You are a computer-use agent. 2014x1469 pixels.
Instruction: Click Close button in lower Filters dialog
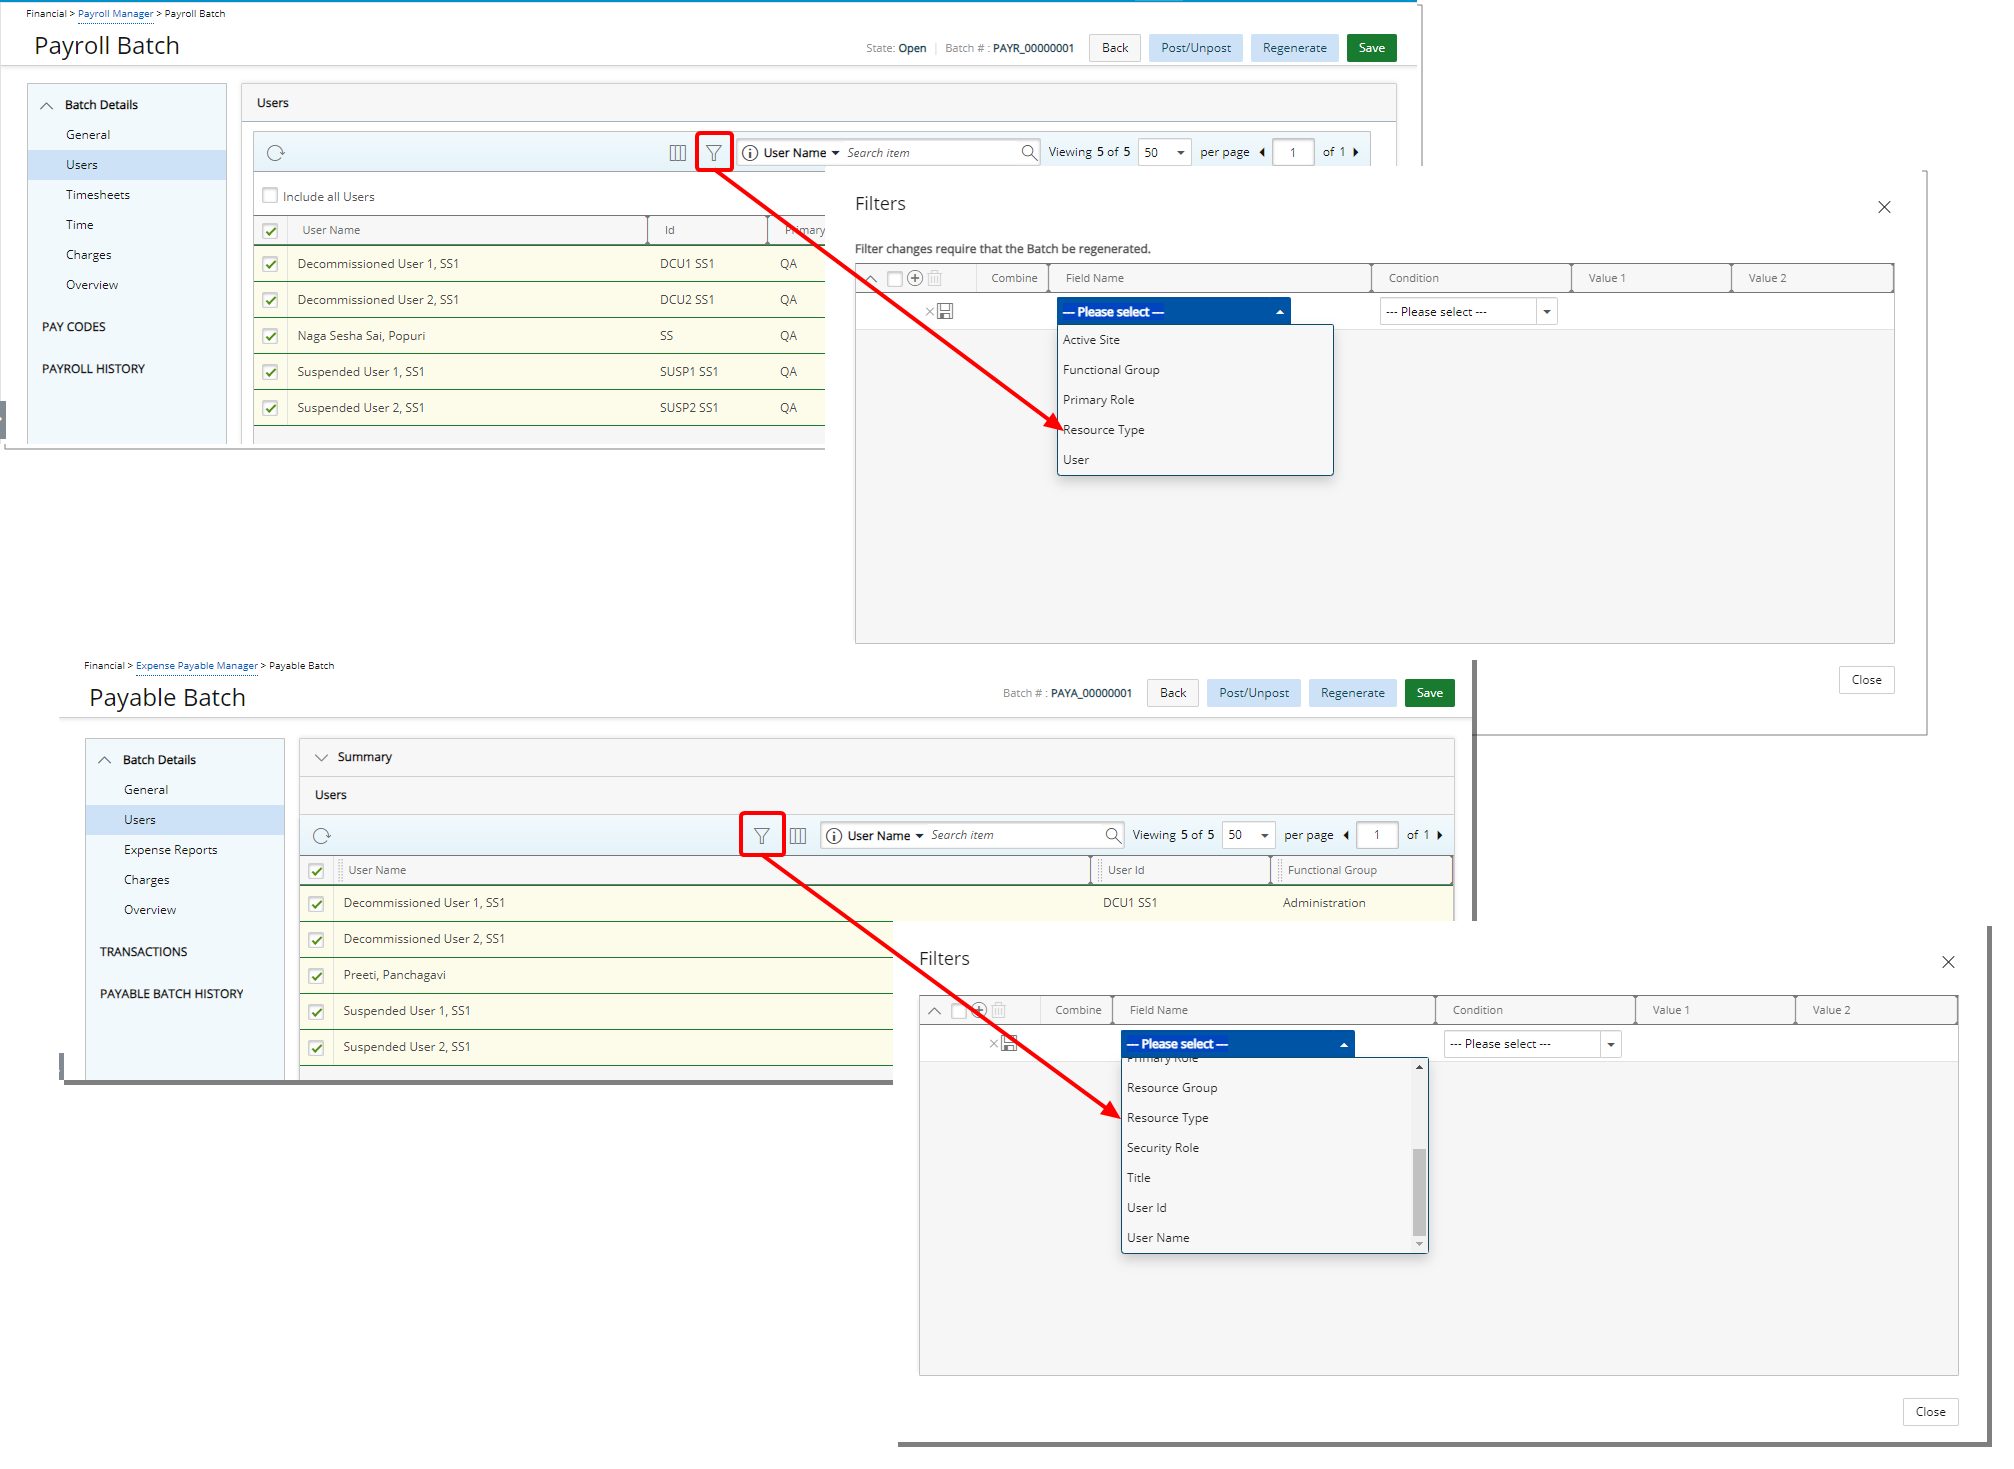pyautogui.click(x=1930, y=1412)
